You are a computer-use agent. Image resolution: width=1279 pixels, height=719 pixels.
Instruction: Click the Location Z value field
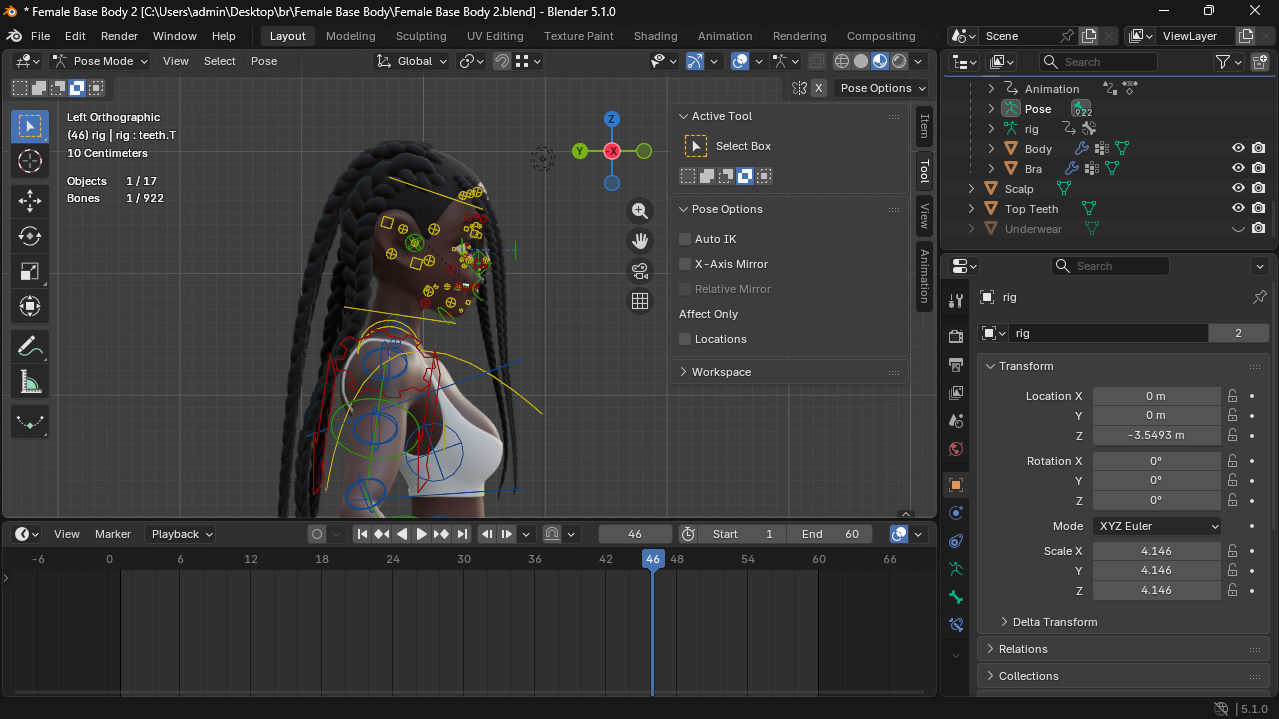[x=1156, y=435]
